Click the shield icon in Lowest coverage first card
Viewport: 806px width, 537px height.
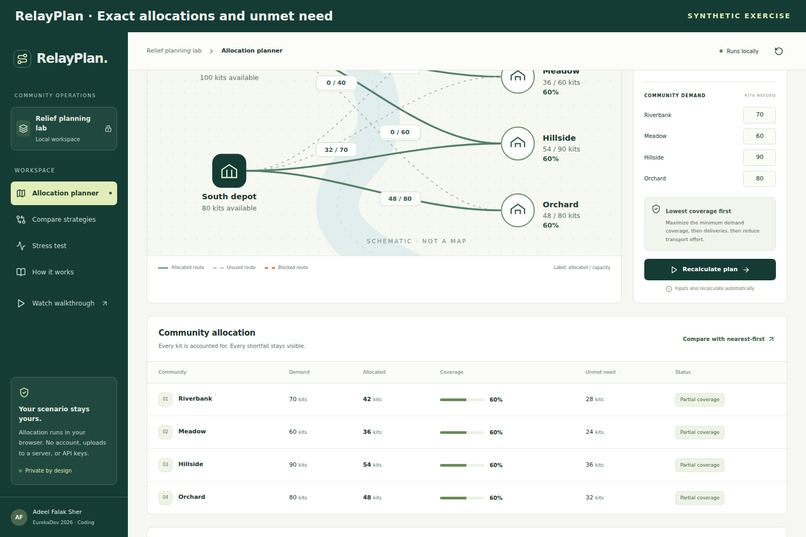[656, 209]
